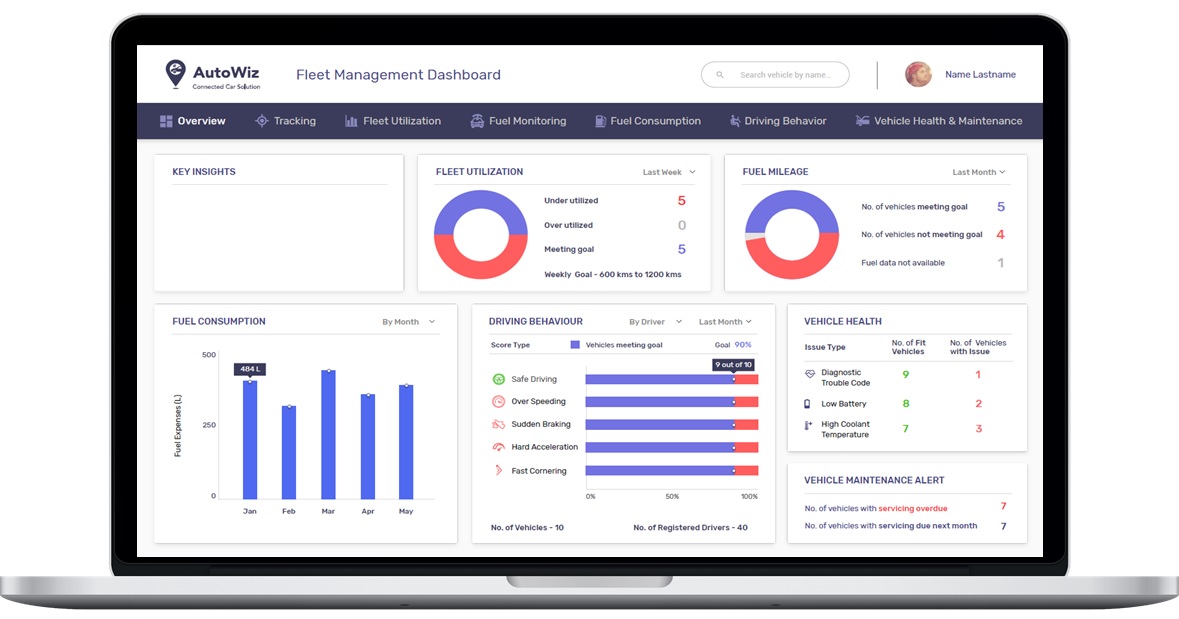Click the 9 out of 10 tooltip

click(734, 365)
